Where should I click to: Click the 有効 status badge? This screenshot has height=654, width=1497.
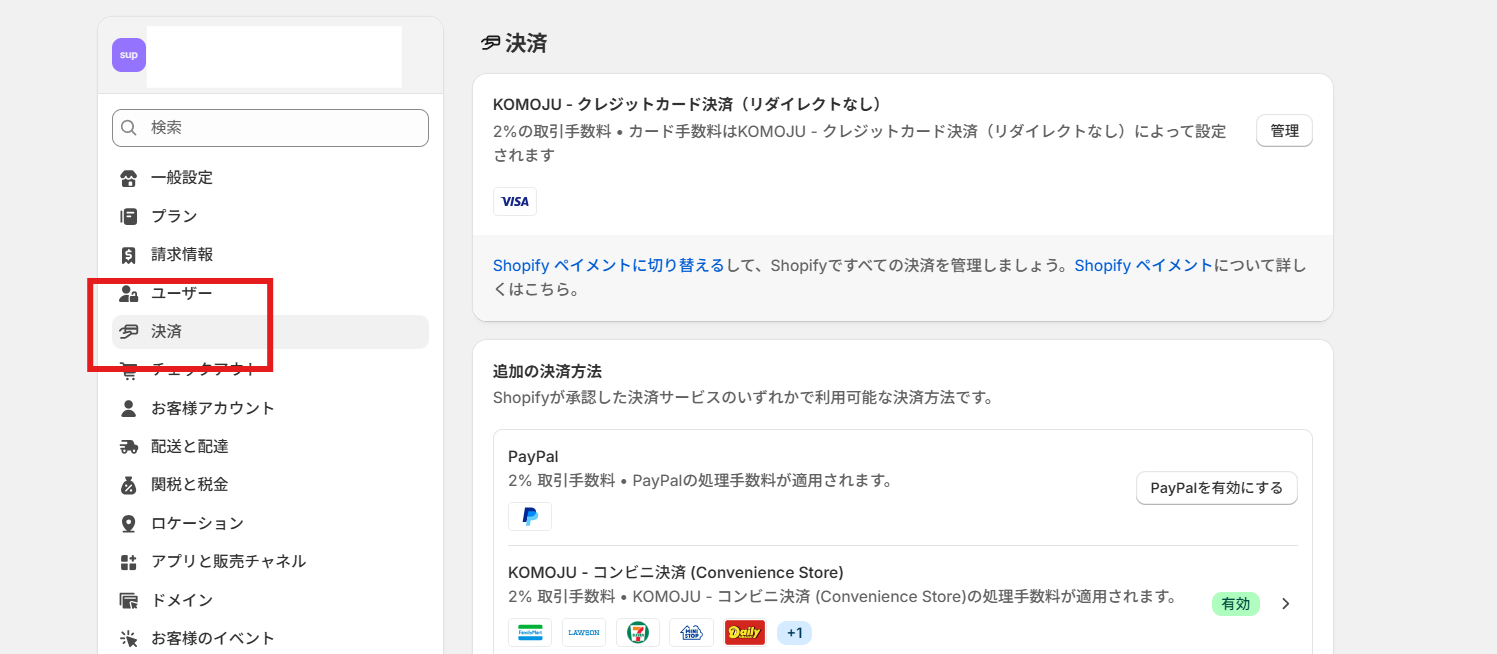click(1236, 604)
